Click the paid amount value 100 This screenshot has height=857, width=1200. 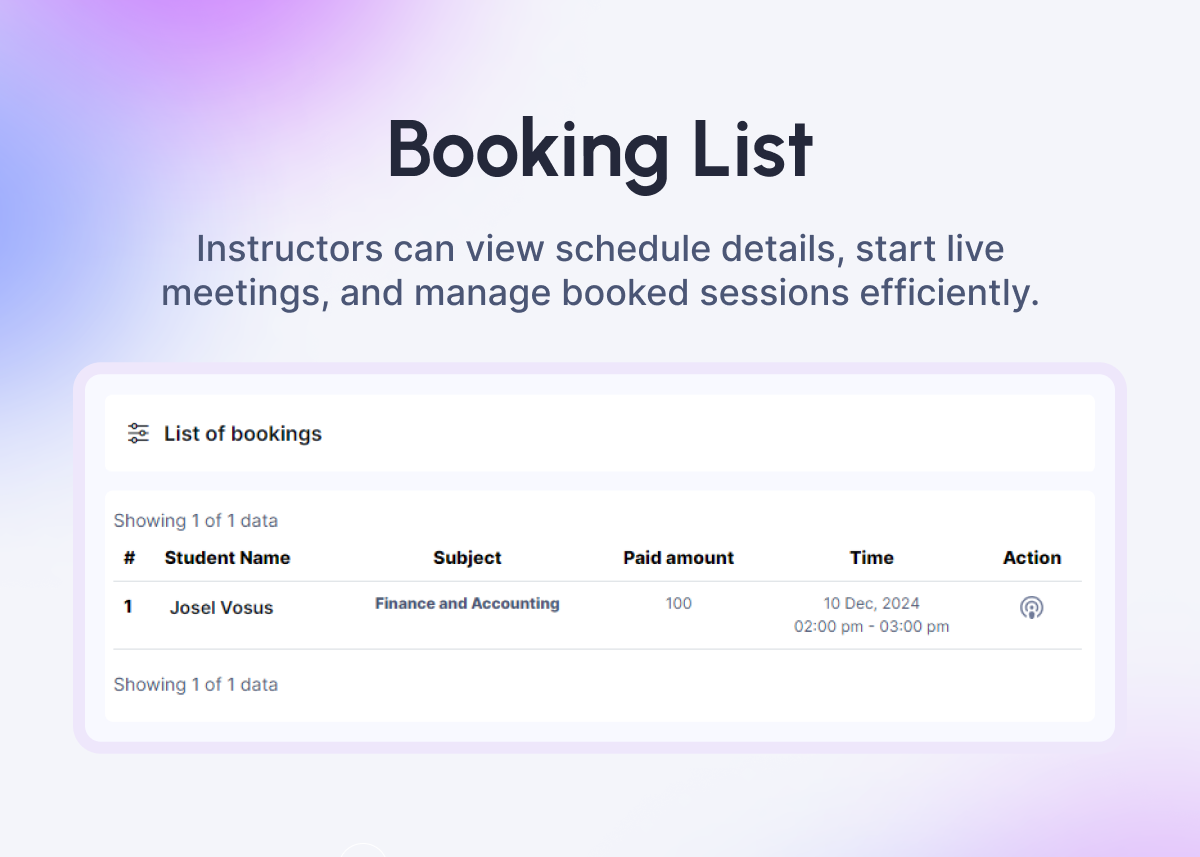pyautogui.click(x=678, y=604)
